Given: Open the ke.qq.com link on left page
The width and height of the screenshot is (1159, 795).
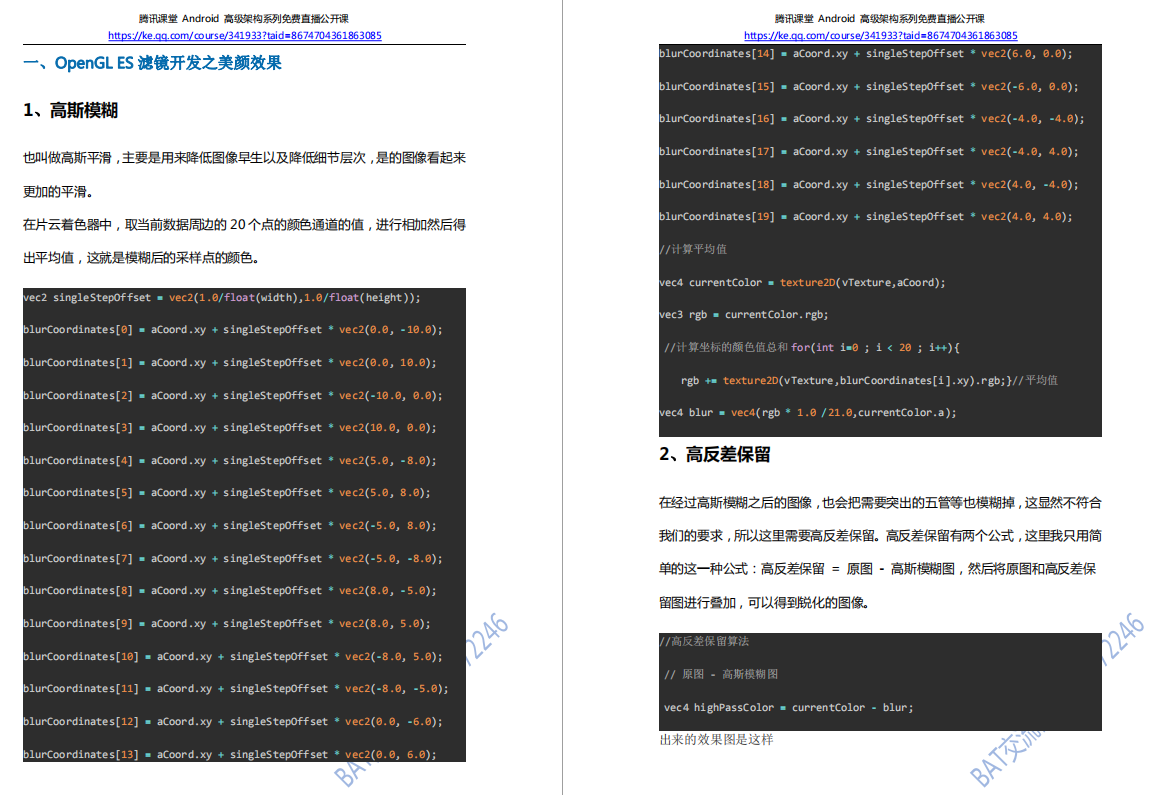Looking at the screenshot, I should (x=245, y=35).
